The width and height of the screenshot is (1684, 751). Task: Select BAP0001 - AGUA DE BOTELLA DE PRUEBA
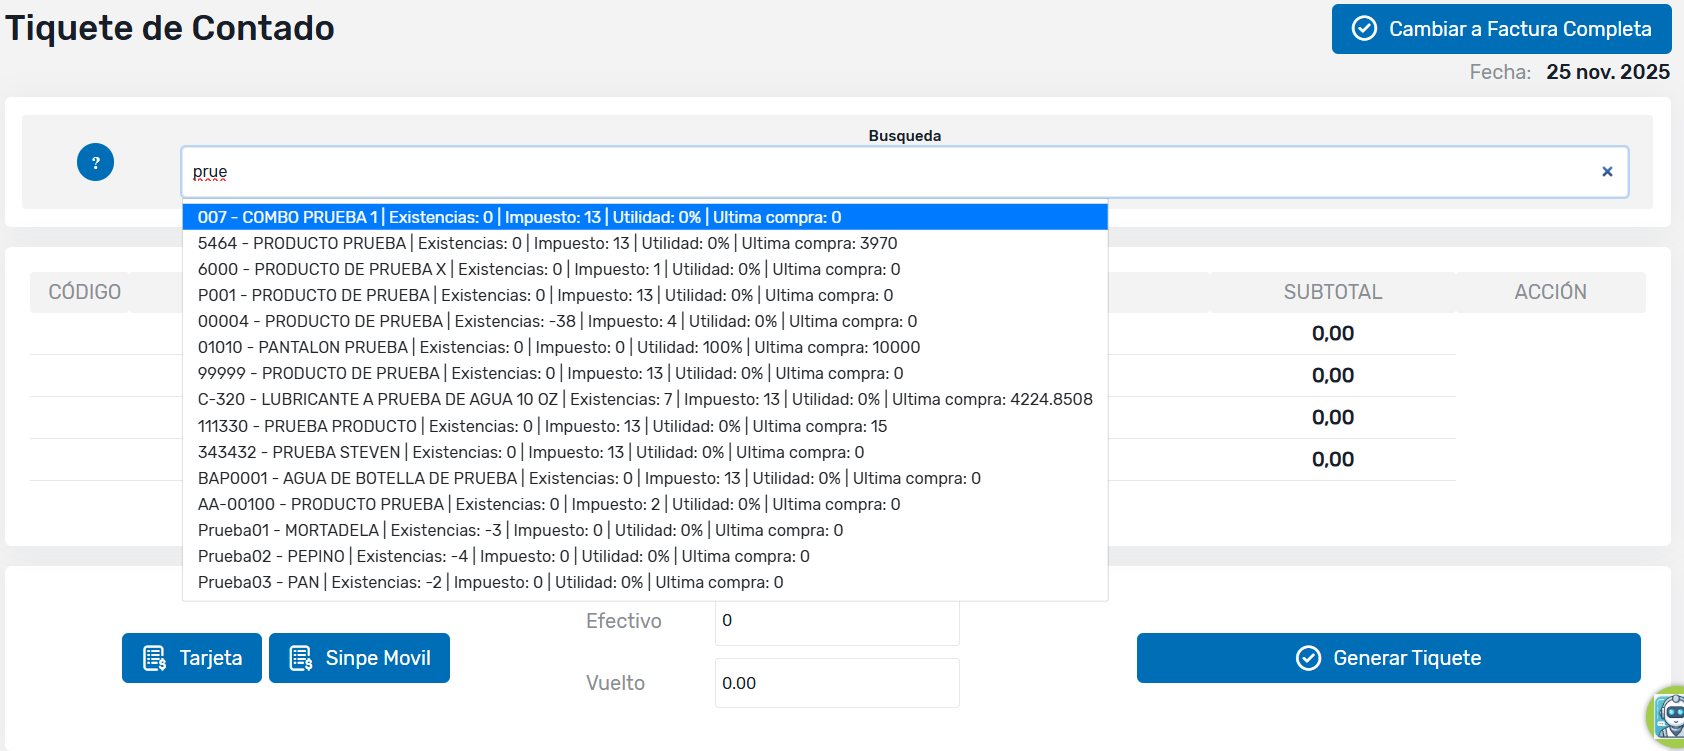(588, 478)
